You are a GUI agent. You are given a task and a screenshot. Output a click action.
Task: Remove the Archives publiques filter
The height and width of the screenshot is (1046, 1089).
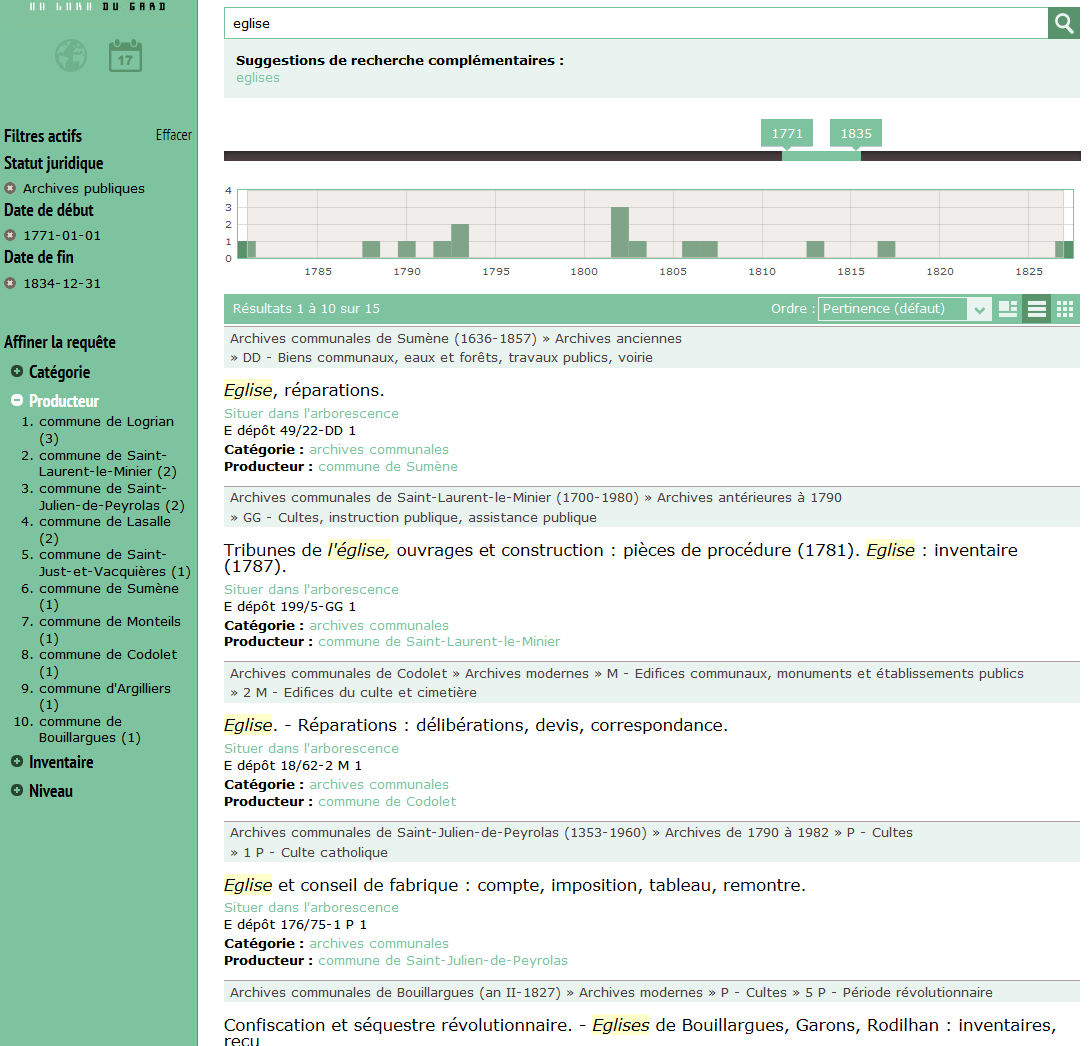click(x=10, y=188)
